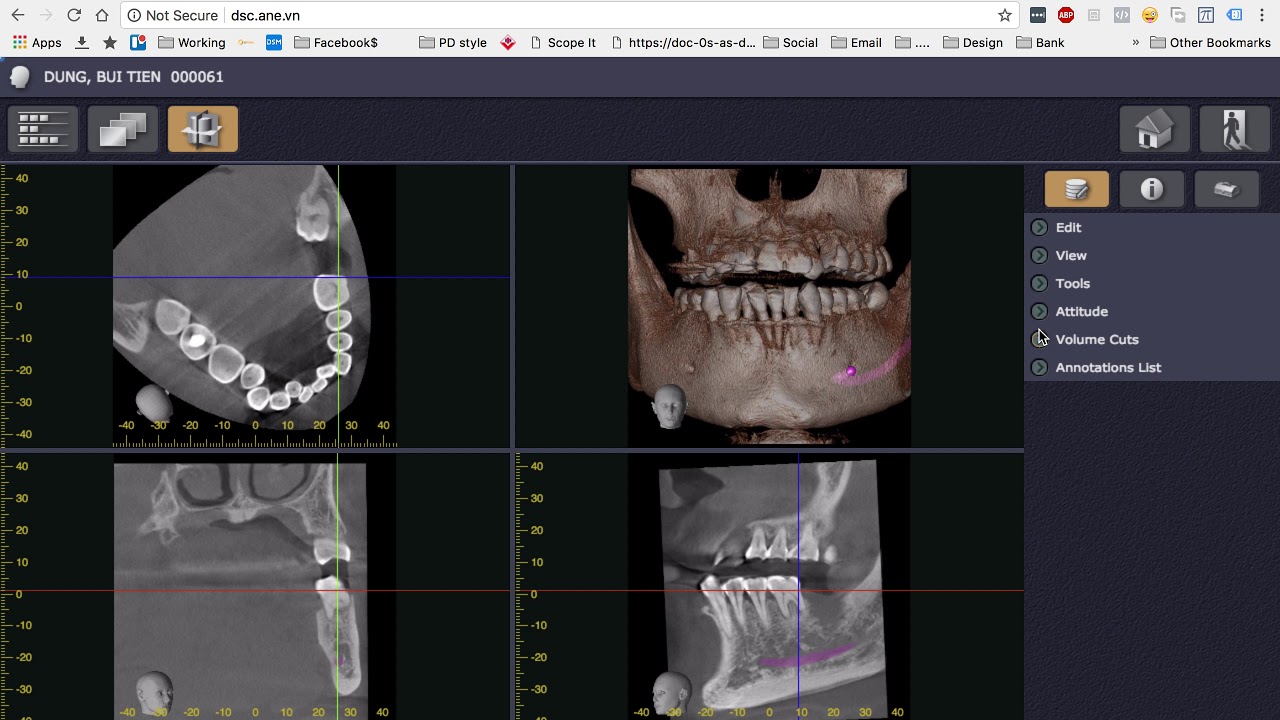Open the info panel tab
This screenshot has height=720, width=1280.
point(1151,189)
